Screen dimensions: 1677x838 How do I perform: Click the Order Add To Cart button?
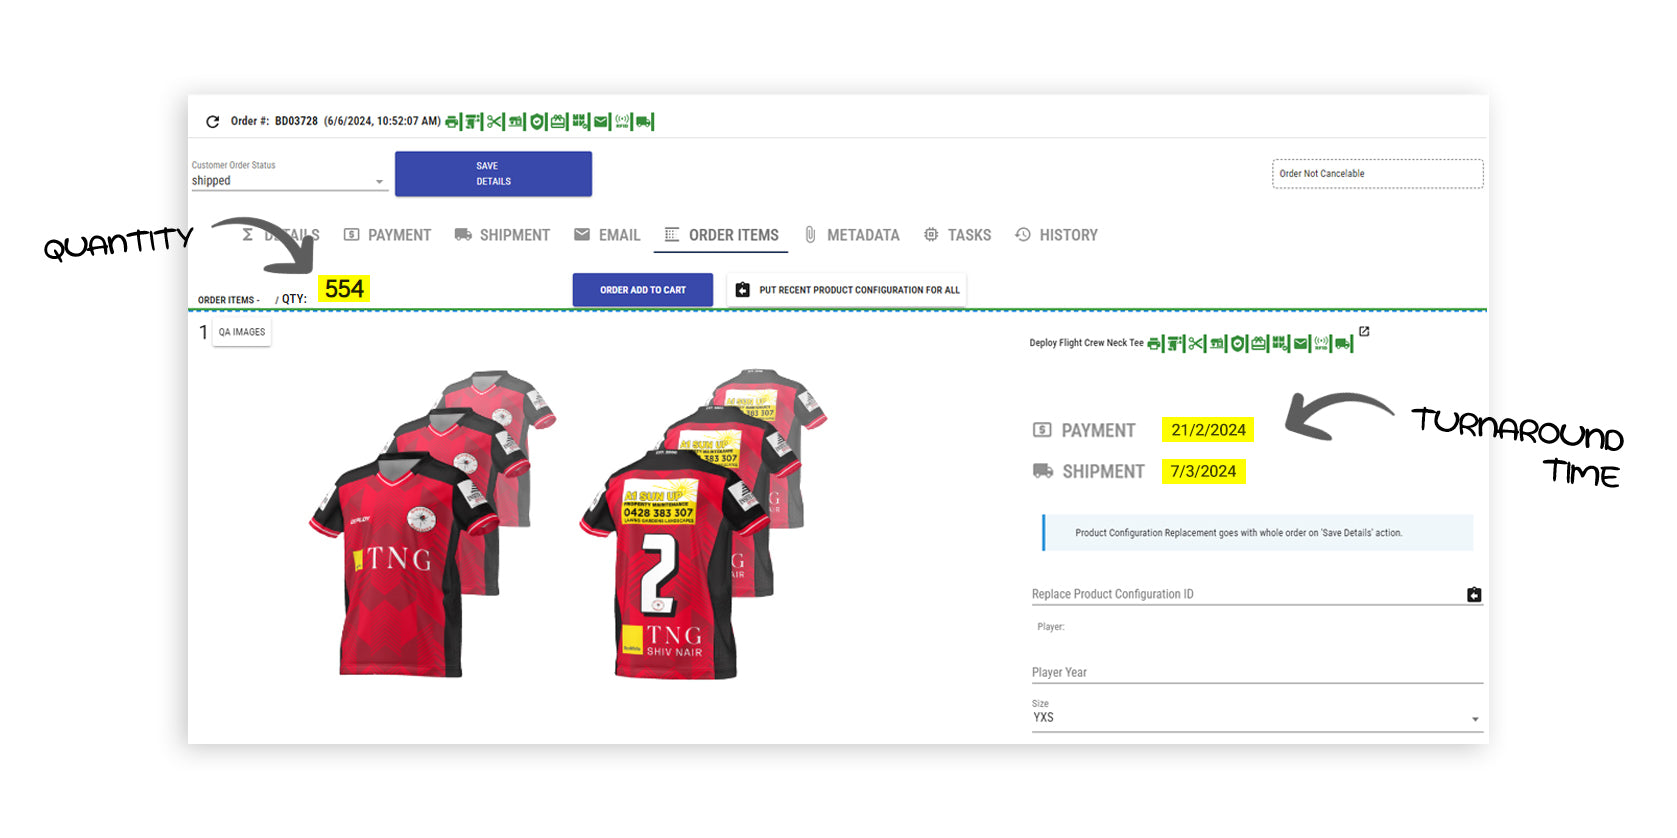pos(642,290)
